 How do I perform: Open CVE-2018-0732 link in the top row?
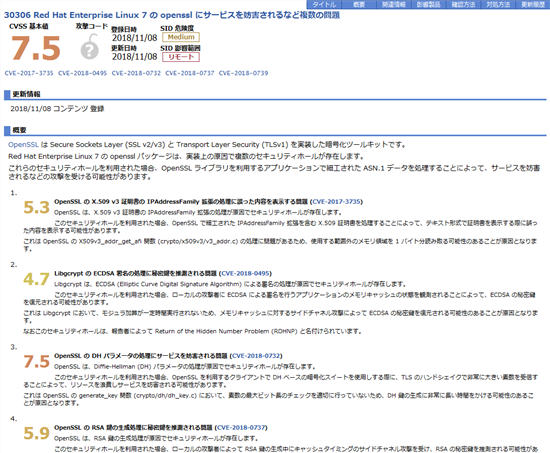point(136,73)
